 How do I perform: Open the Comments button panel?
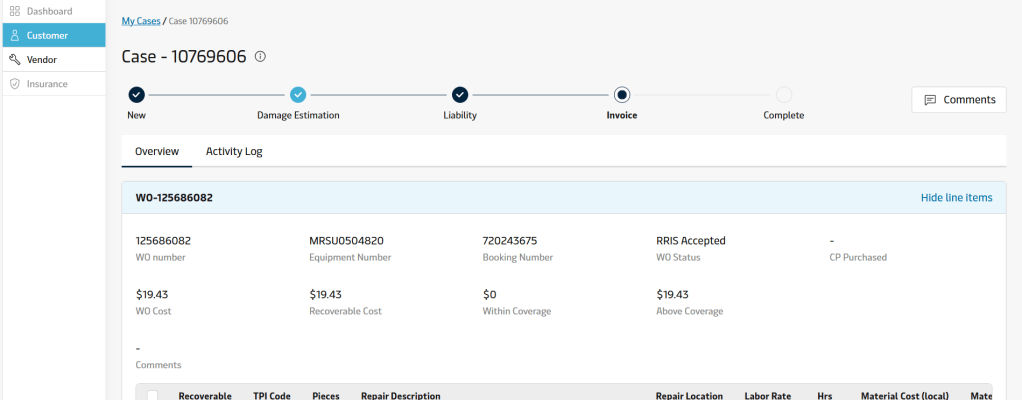tap(958, 100)
